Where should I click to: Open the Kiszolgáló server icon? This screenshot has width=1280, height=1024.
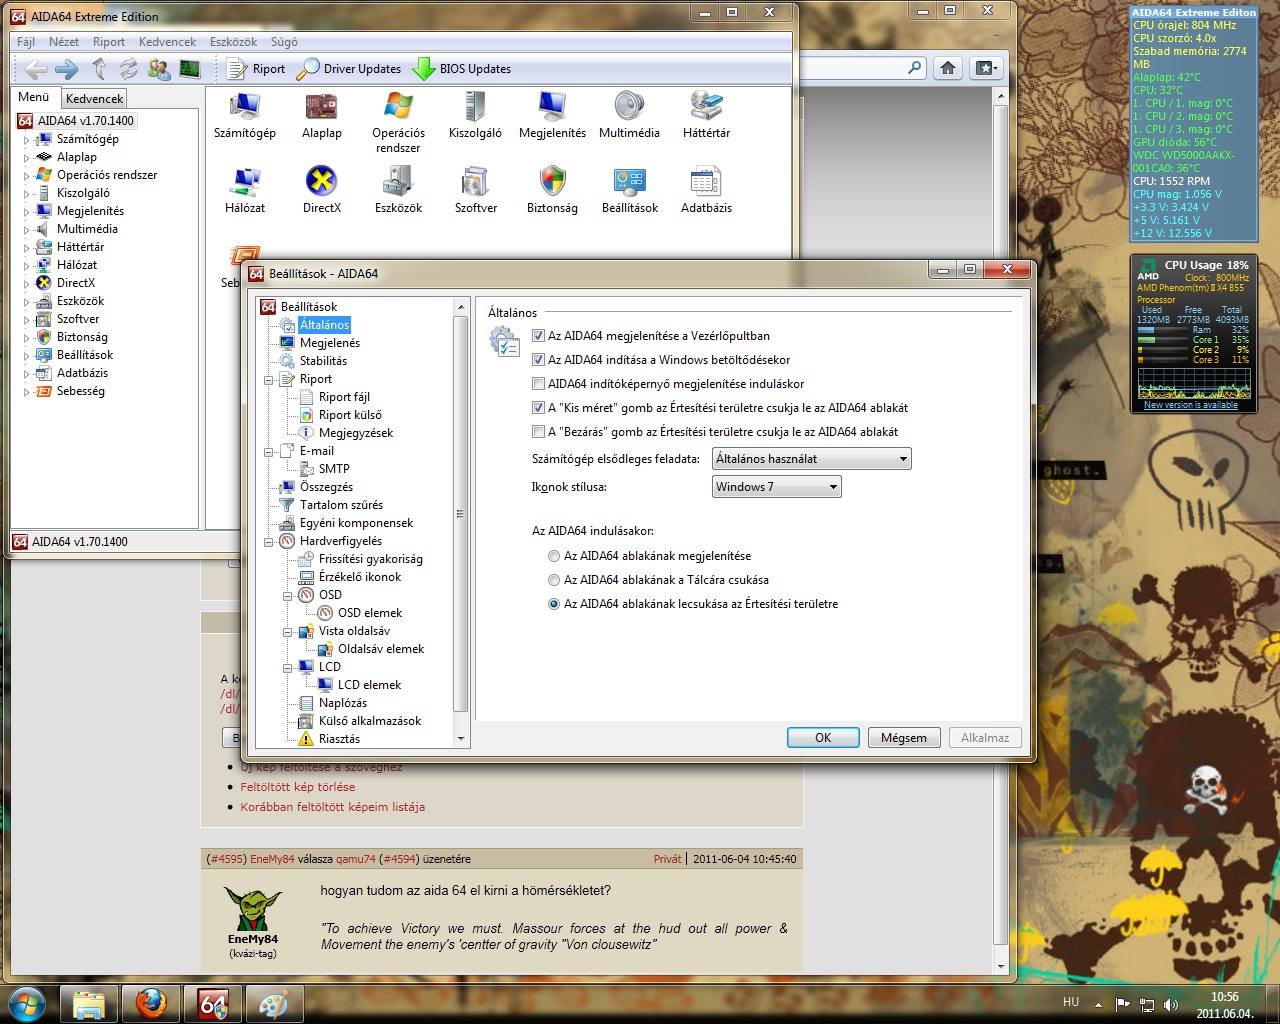[x=475, y=117]
